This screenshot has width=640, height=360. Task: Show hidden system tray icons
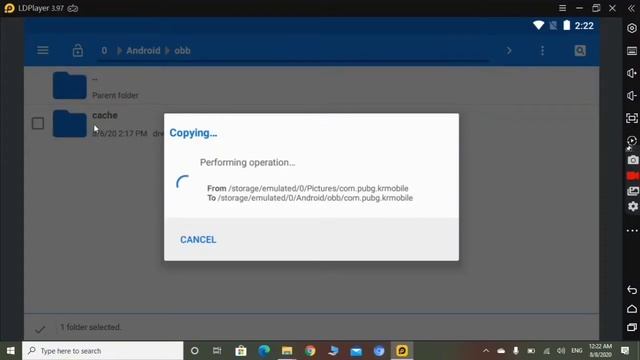(486, 351)
